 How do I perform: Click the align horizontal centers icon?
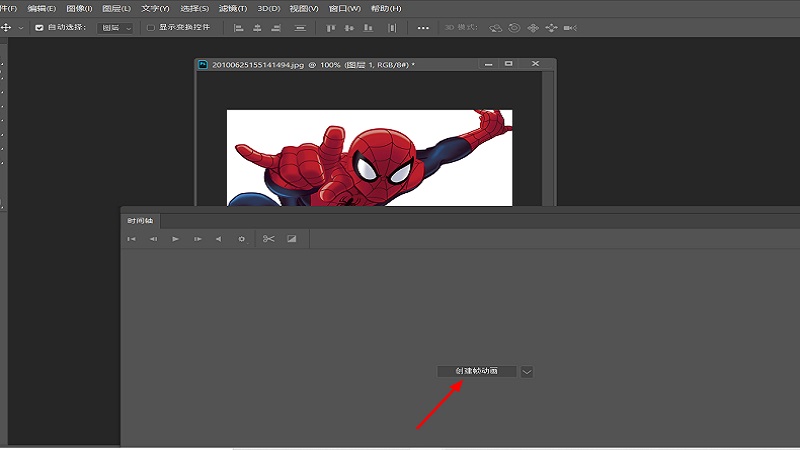click(x=257, y=28)
